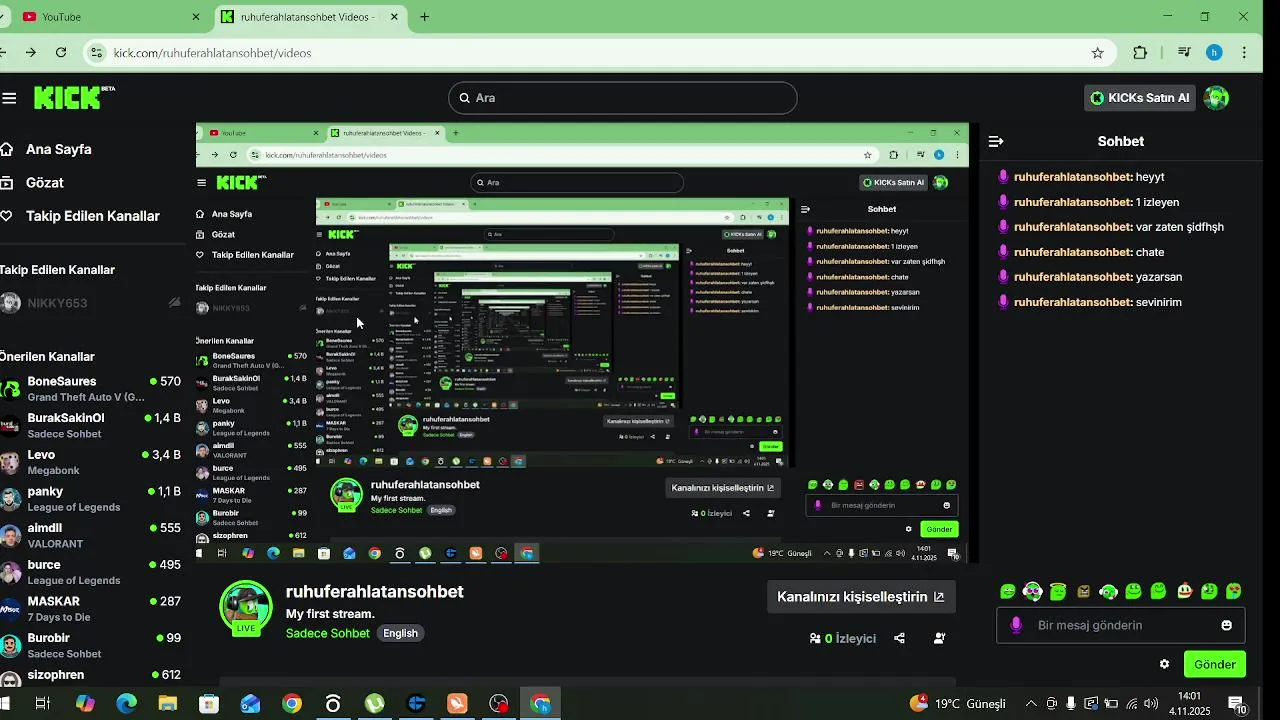Click the channel LIVE avatar
Image resolution: width=1280 pixels, height=720 pixels.
click(x=246, y=608)
